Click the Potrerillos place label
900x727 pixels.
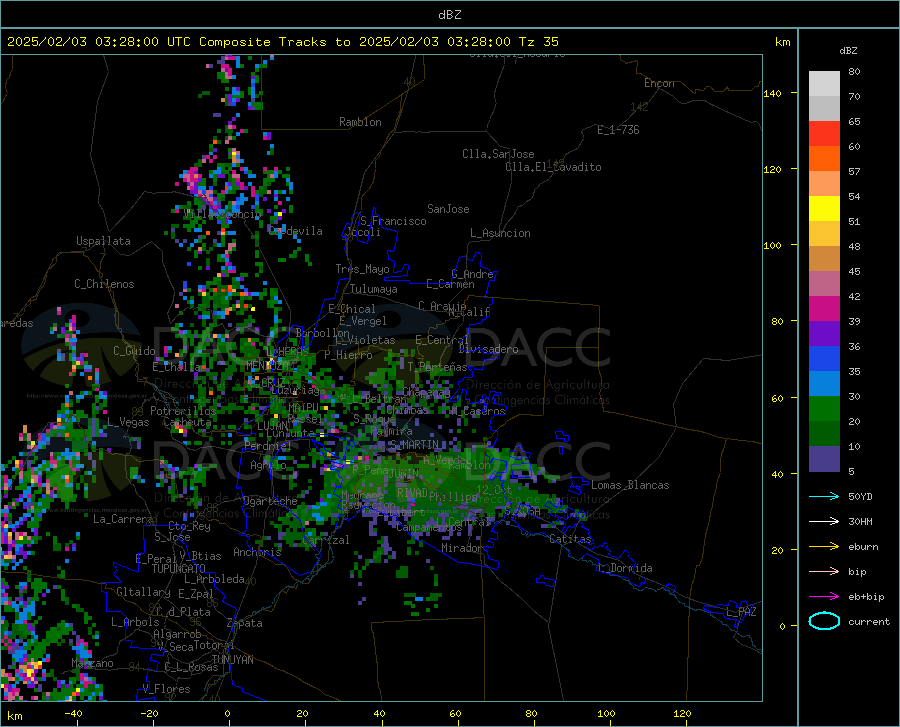[183, 411]
